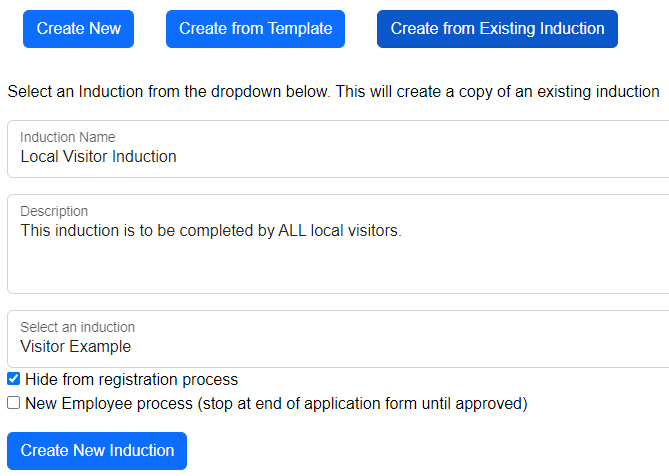Click the Create New button
Image resolution: width=669 pixels, height=476 pixels.
pos(79,29)
